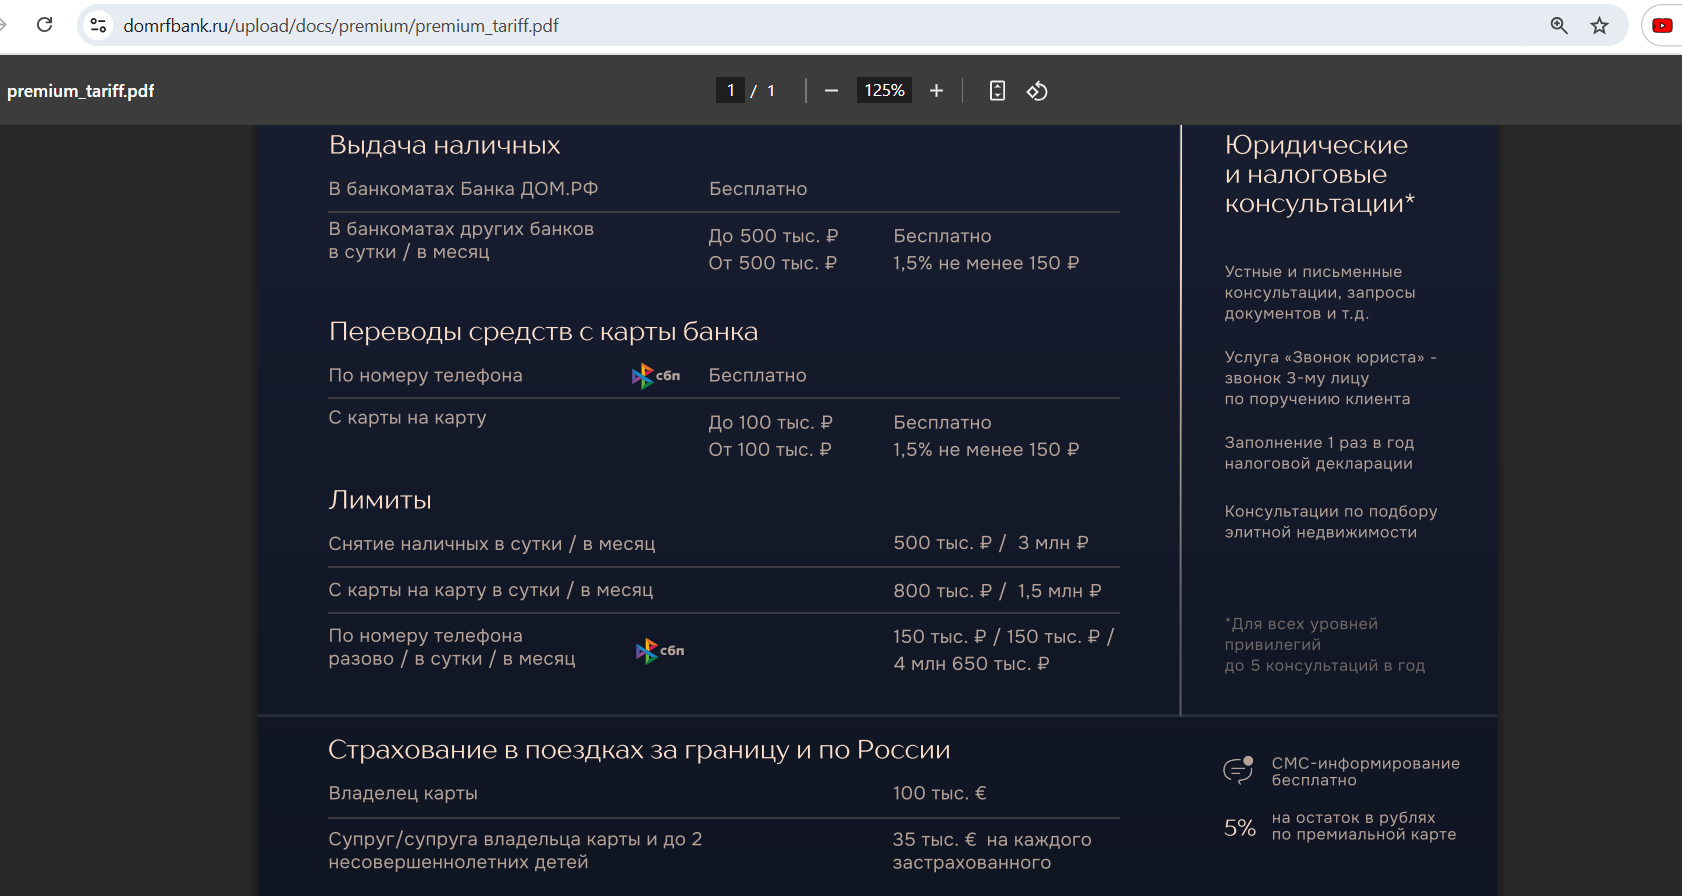Bookmark this page with the star icon
1682x896 pixels.
pyautogui.click(x=1600, y=25)
